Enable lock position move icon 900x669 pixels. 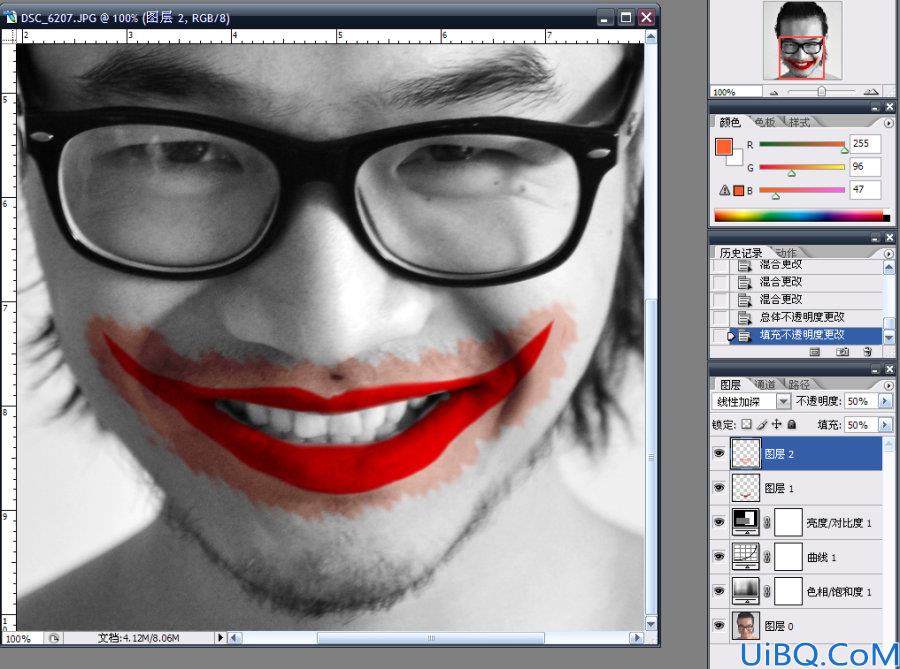coord(777,425)
